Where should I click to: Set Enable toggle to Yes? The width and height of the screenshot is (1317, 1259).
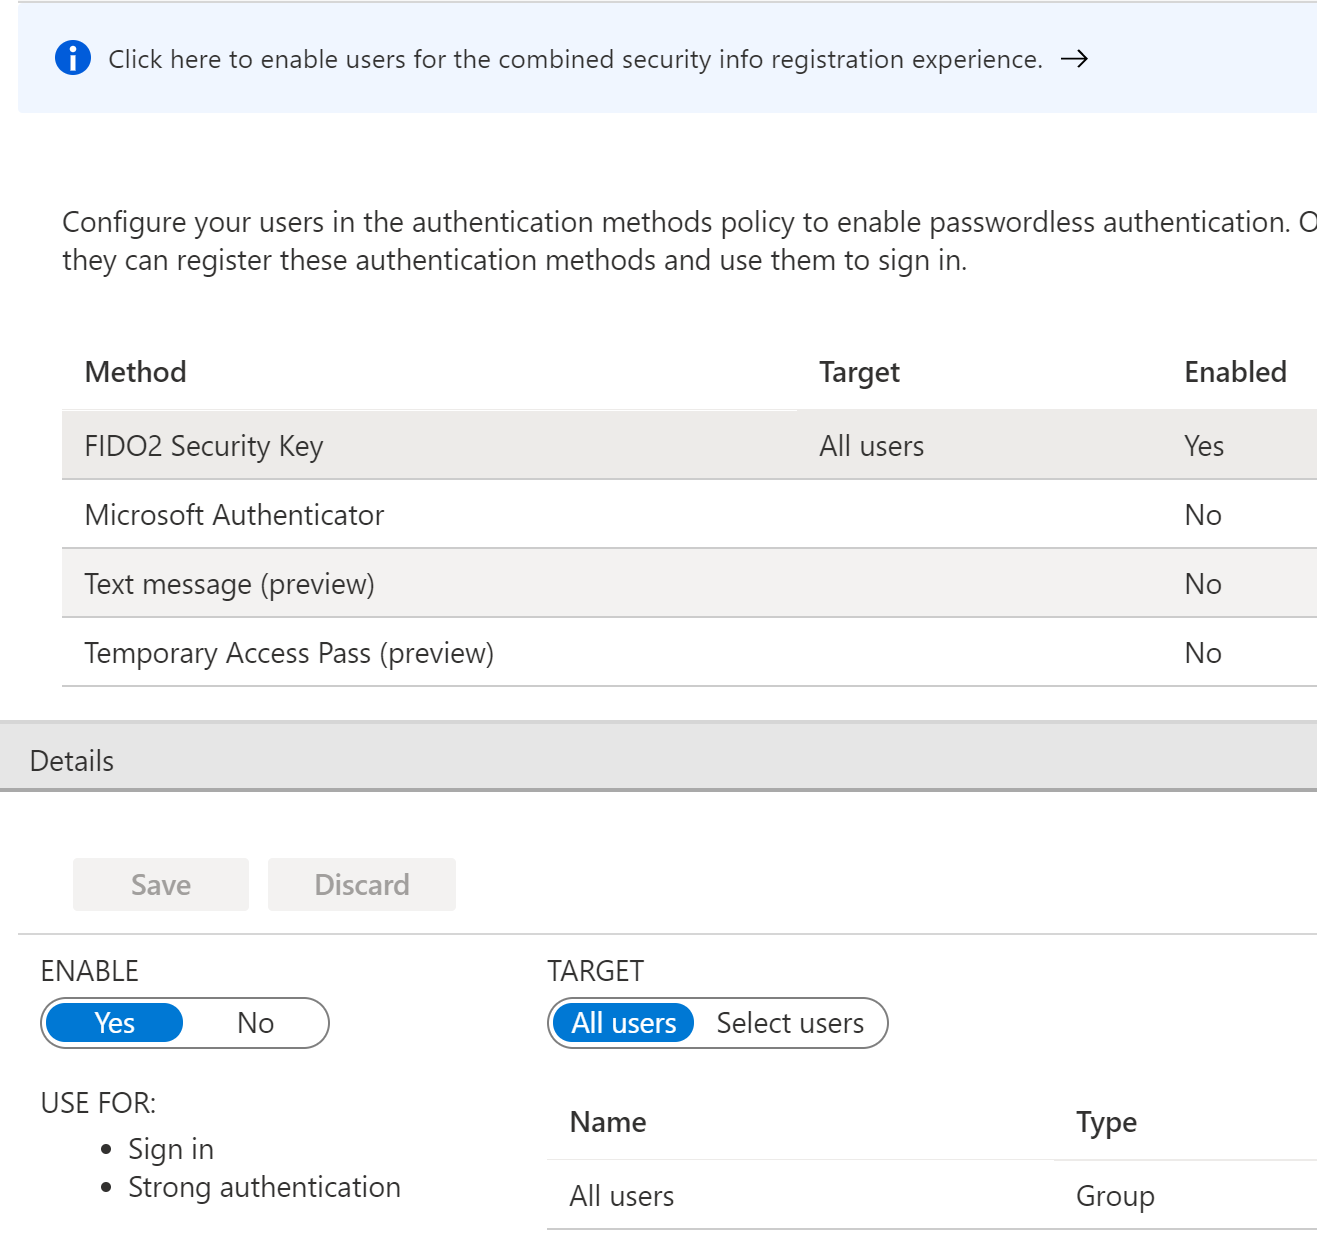coord(115,1023)
